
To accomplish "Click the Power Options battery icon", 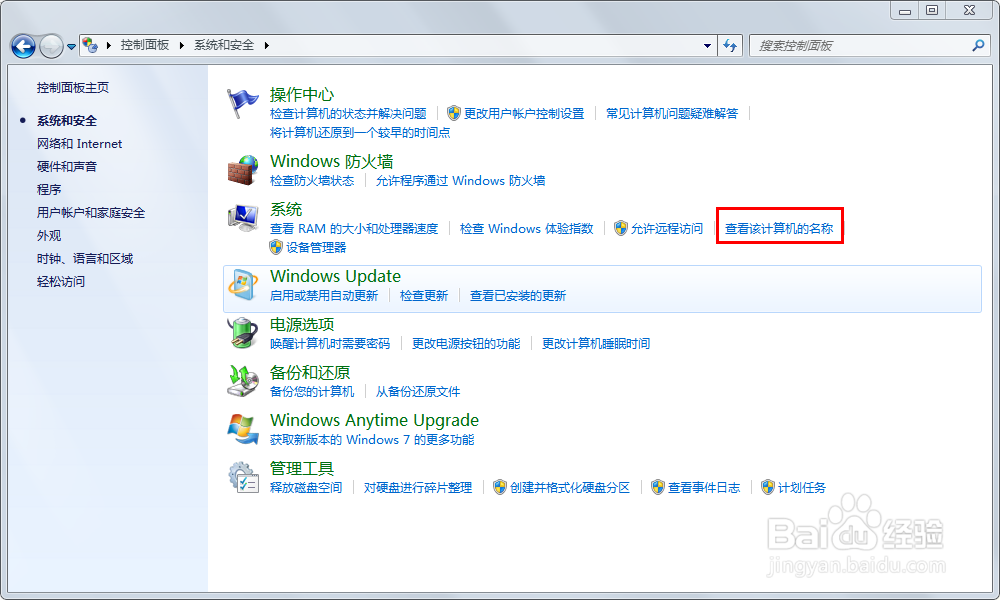I will (x=242, y=333).
